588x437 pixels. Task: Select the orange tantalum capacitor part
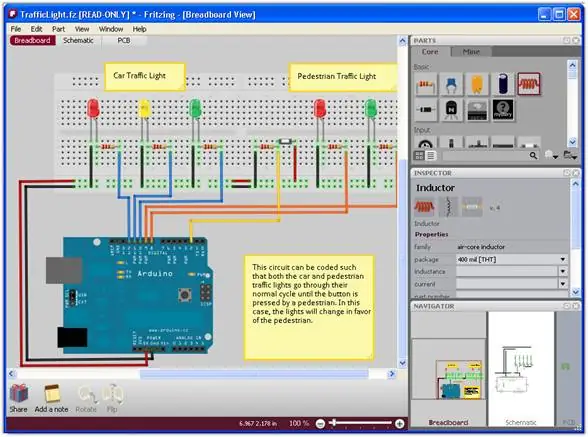pos(477,84)
